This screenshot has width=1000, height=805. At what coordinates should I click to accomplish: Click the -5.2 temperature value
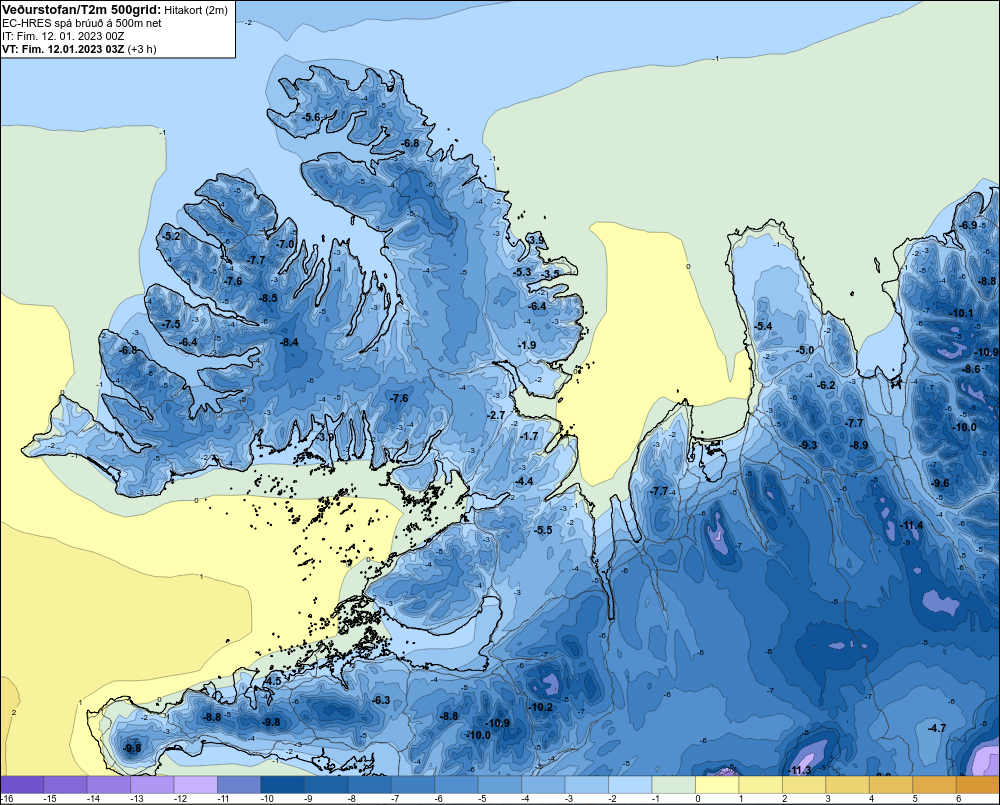pos(171,237)
